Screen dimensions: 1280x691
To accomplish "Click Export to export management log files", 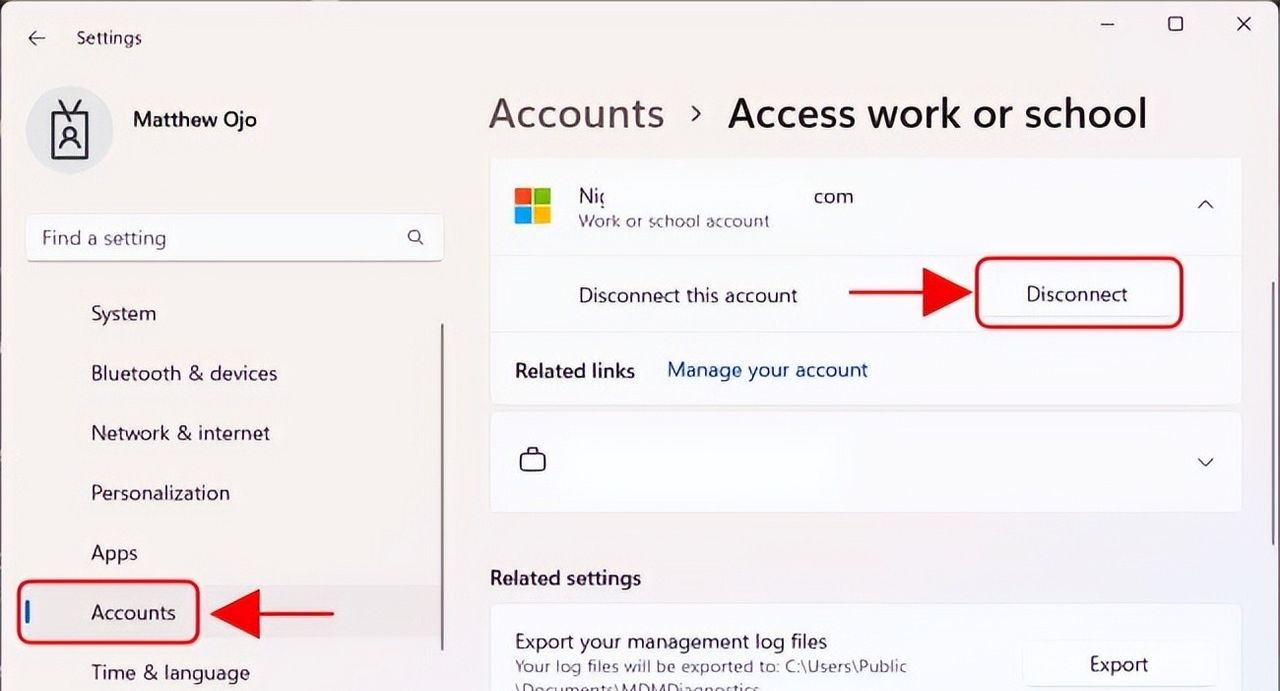I will 1118,664.
